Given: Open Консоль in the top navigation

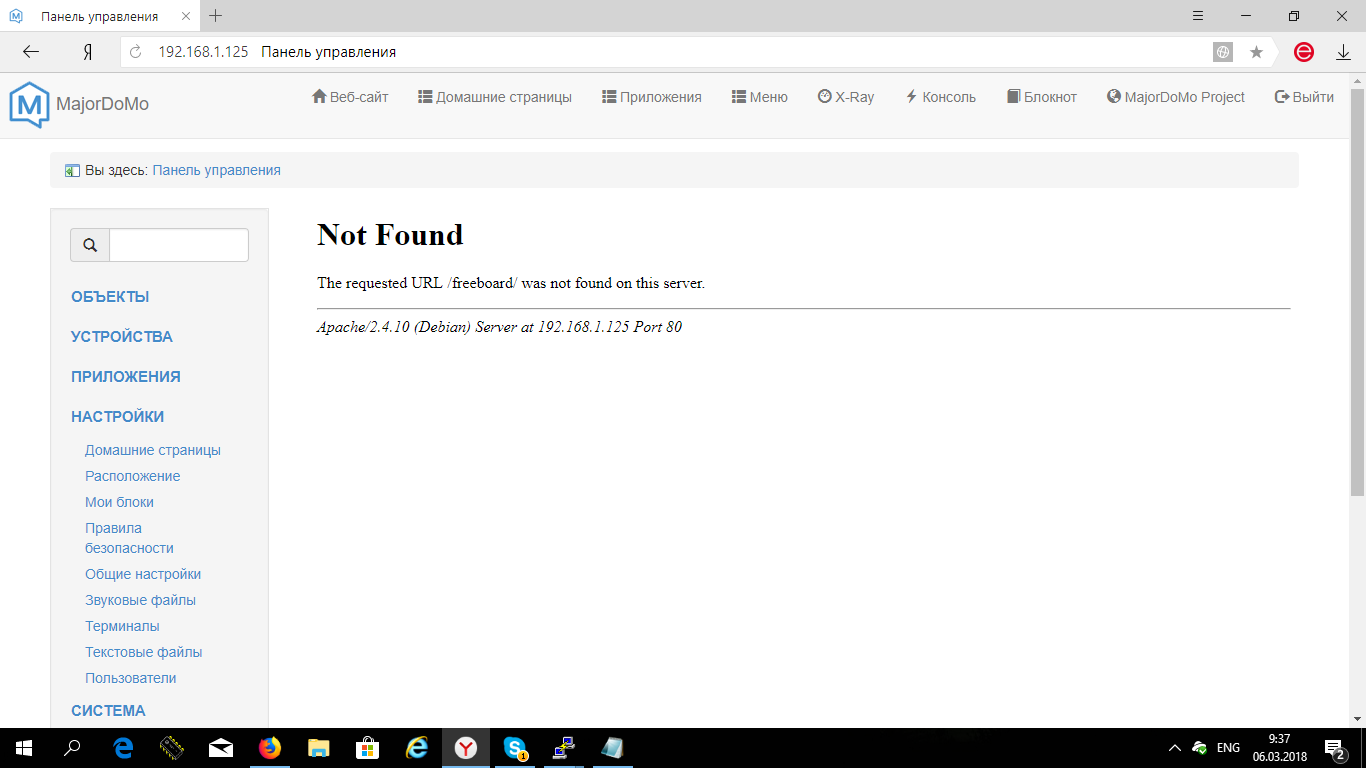Looking at the screenshot, I should 941,97.
